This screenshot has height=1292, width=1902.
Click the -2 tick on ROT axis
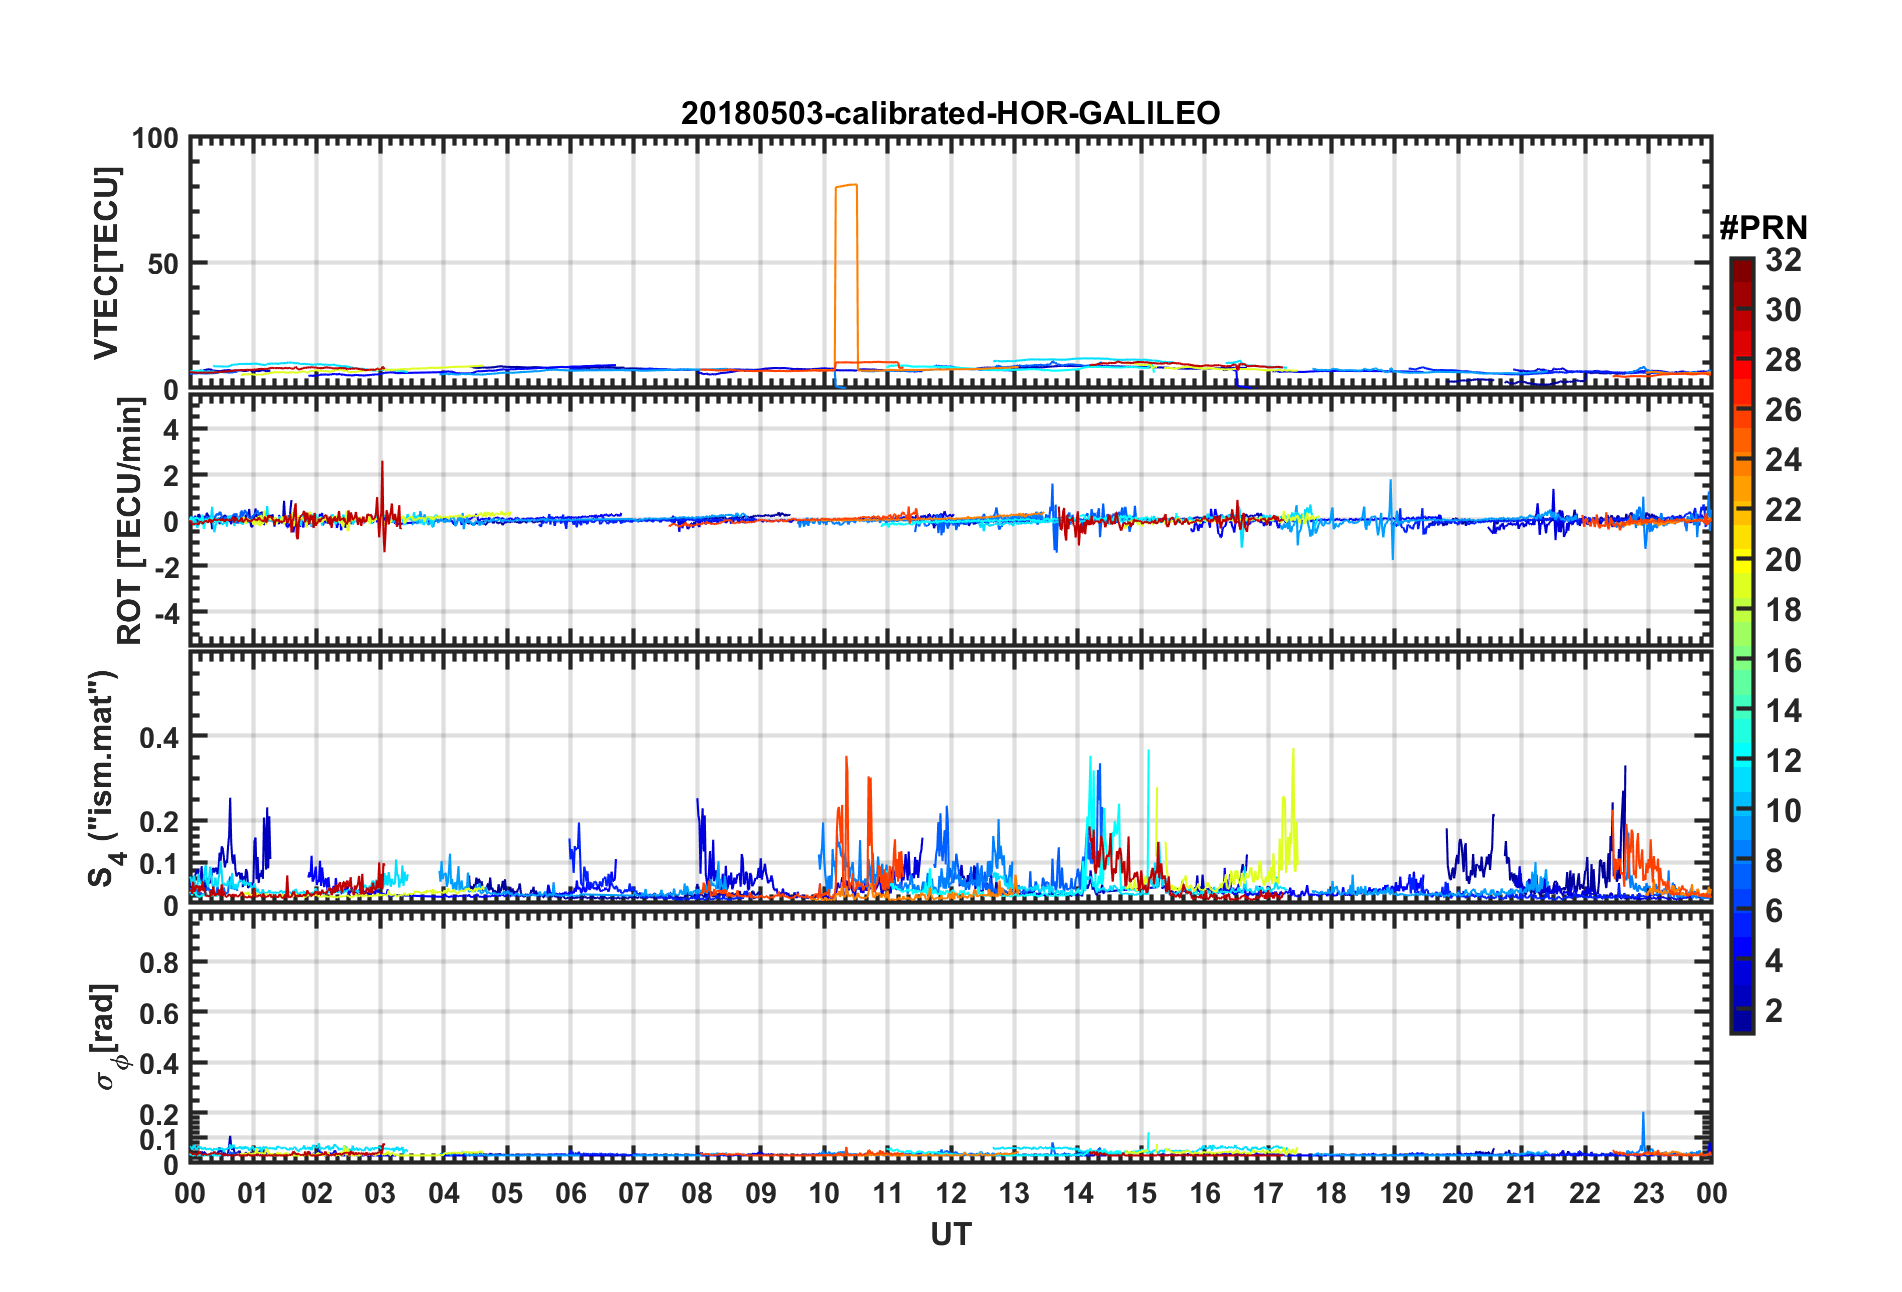pyautogui.click(x=166, y=566)
